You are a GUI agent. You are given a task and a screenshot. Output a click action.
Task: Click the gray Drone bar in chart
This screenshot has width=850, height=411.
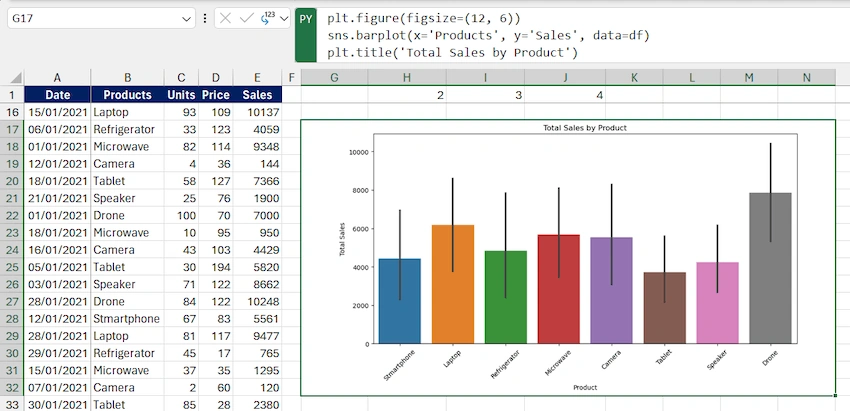pos(770,268)
